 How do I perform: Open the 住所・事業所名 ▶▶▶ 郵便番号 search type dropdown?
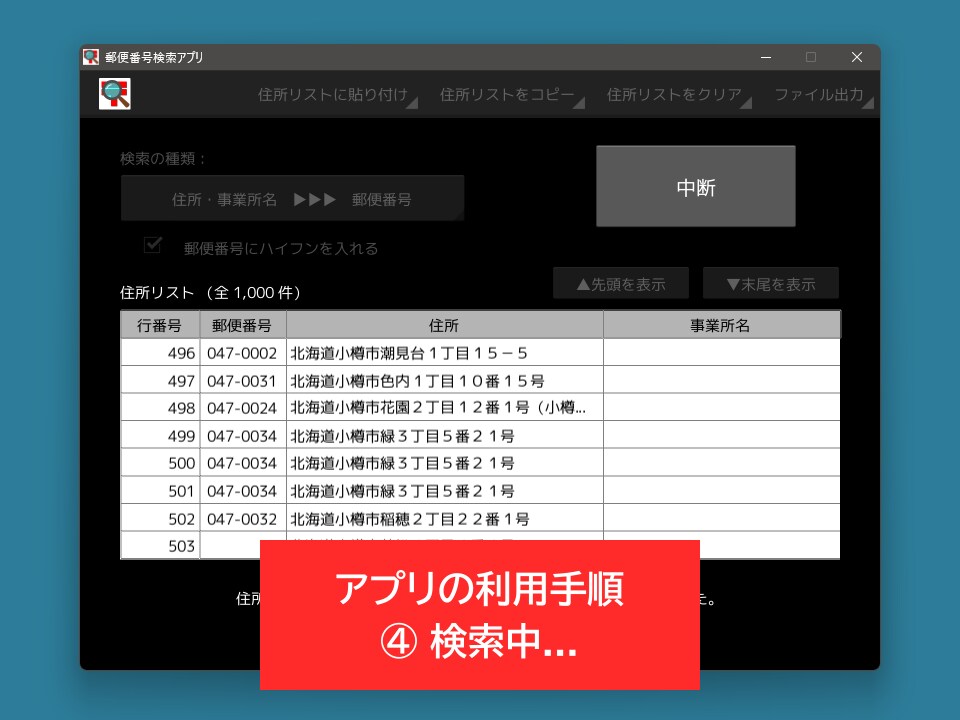coord(292,198)
